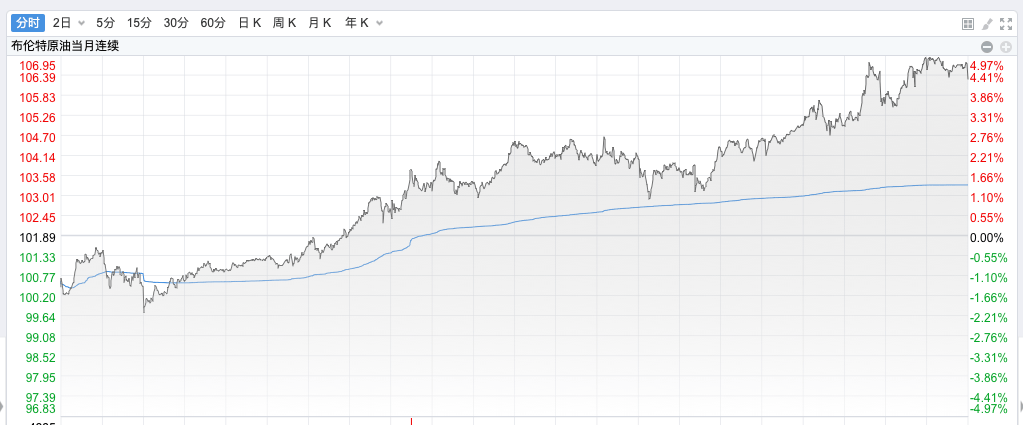The image size is (1023, 425).
Task: Display the 月K monthly candlestick chart
Action: click(x=320, y=22)
